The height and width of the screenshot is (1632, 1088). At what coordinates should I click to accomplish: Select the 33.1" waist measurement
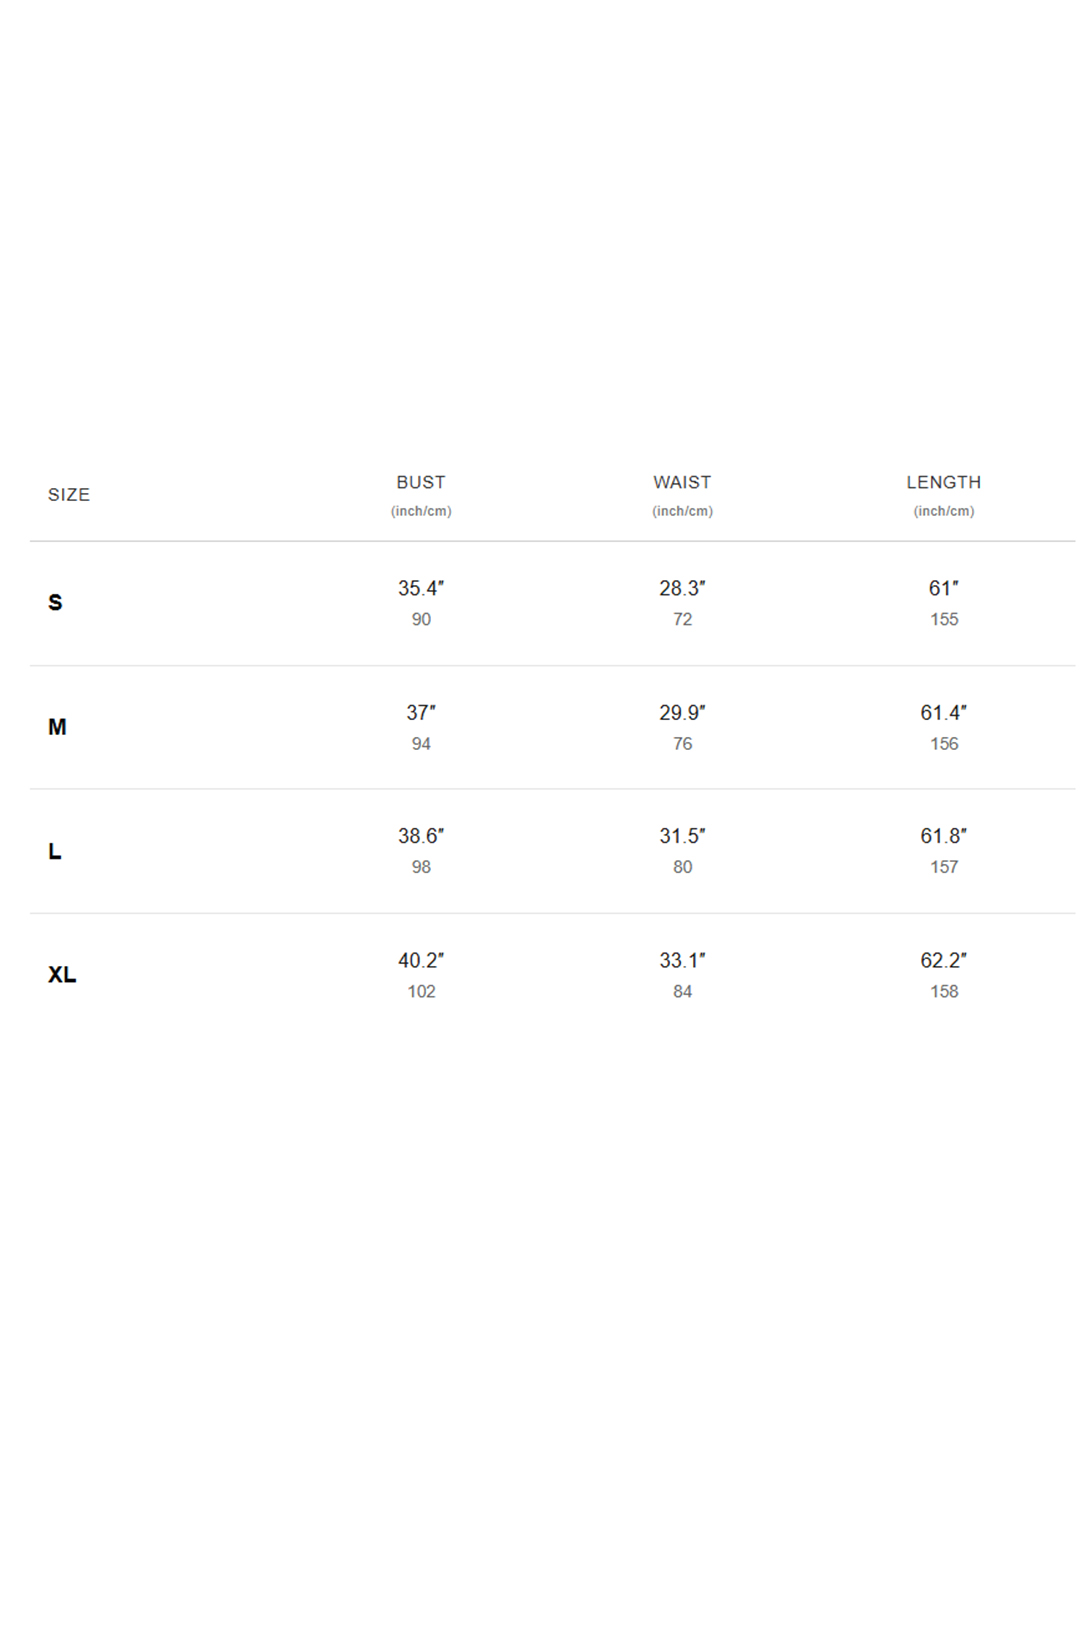tap(682, 960)
